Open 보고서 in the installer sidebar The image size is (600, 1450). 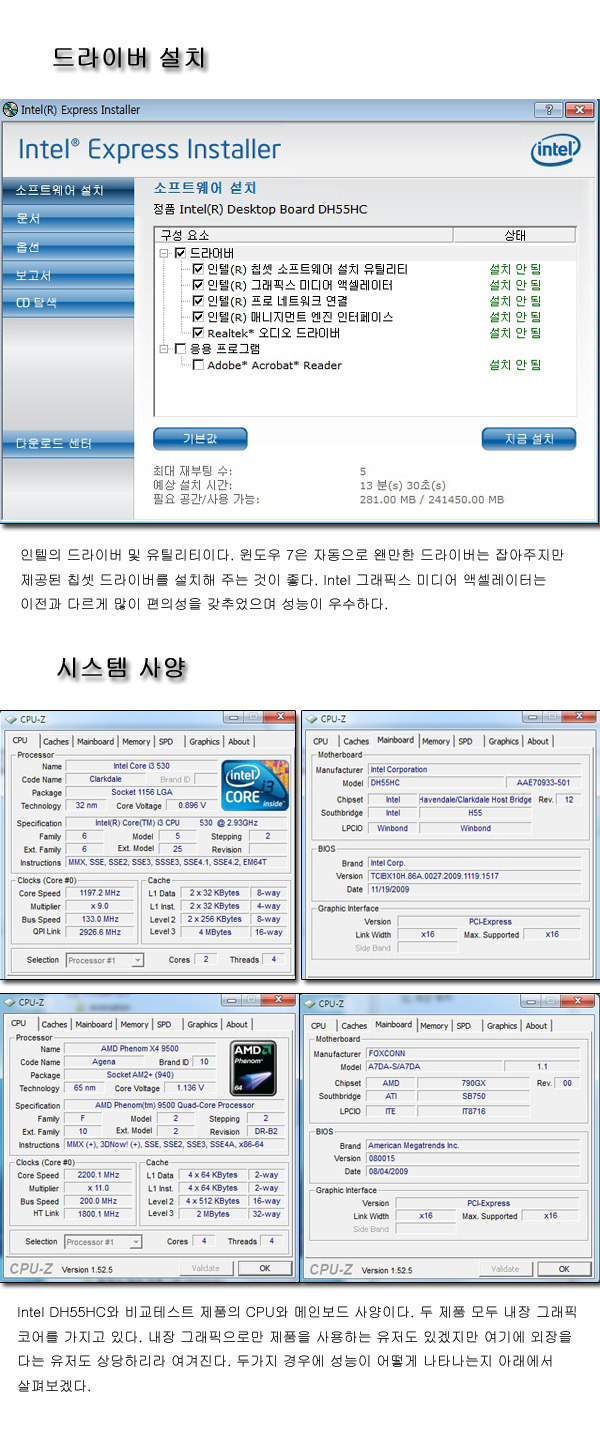tap(67, 274)
